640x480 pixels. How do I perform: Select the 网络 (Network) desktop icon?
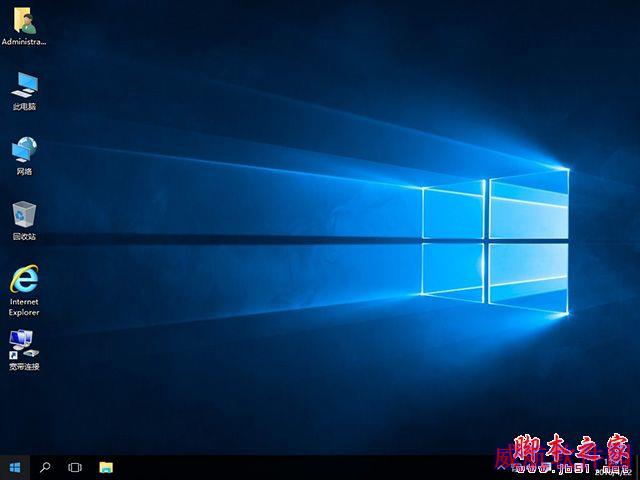coord(24,156)
